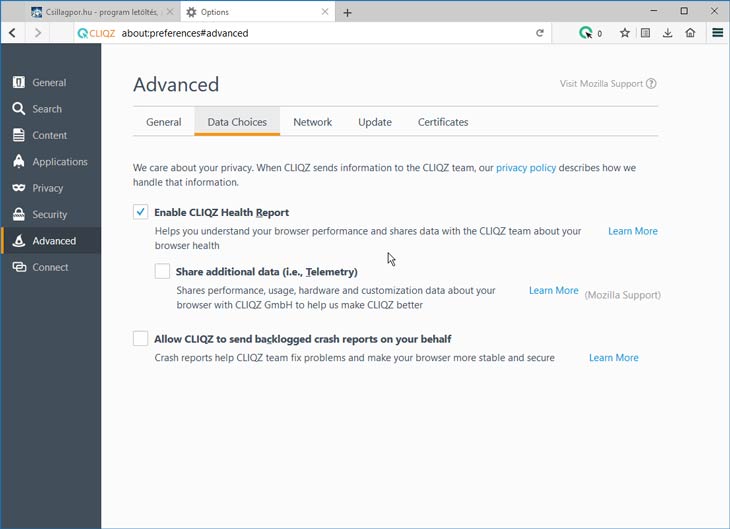Switch to the Certificates tab
This screenshot has width=730, height=529.
click(x=443, y=122)
